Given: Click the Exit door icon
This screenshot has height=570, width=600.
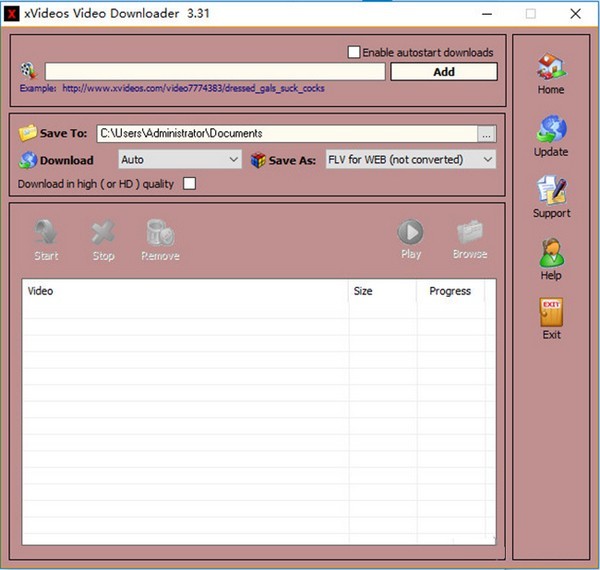Looking at the screenshot, I should pos(551,312).
